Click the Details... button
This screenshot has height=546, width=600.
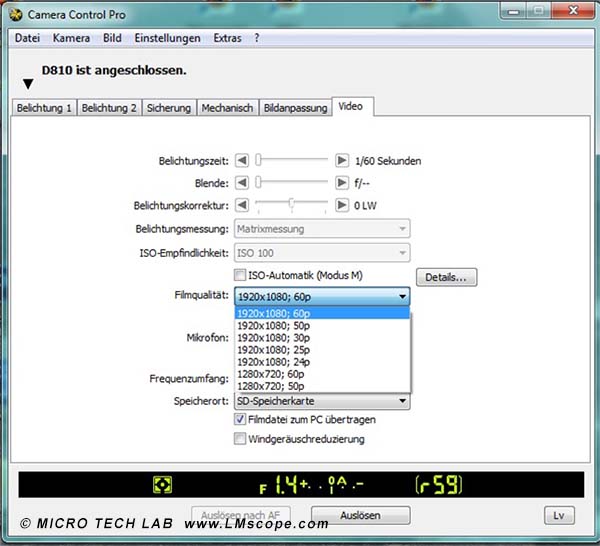(446, 277)
